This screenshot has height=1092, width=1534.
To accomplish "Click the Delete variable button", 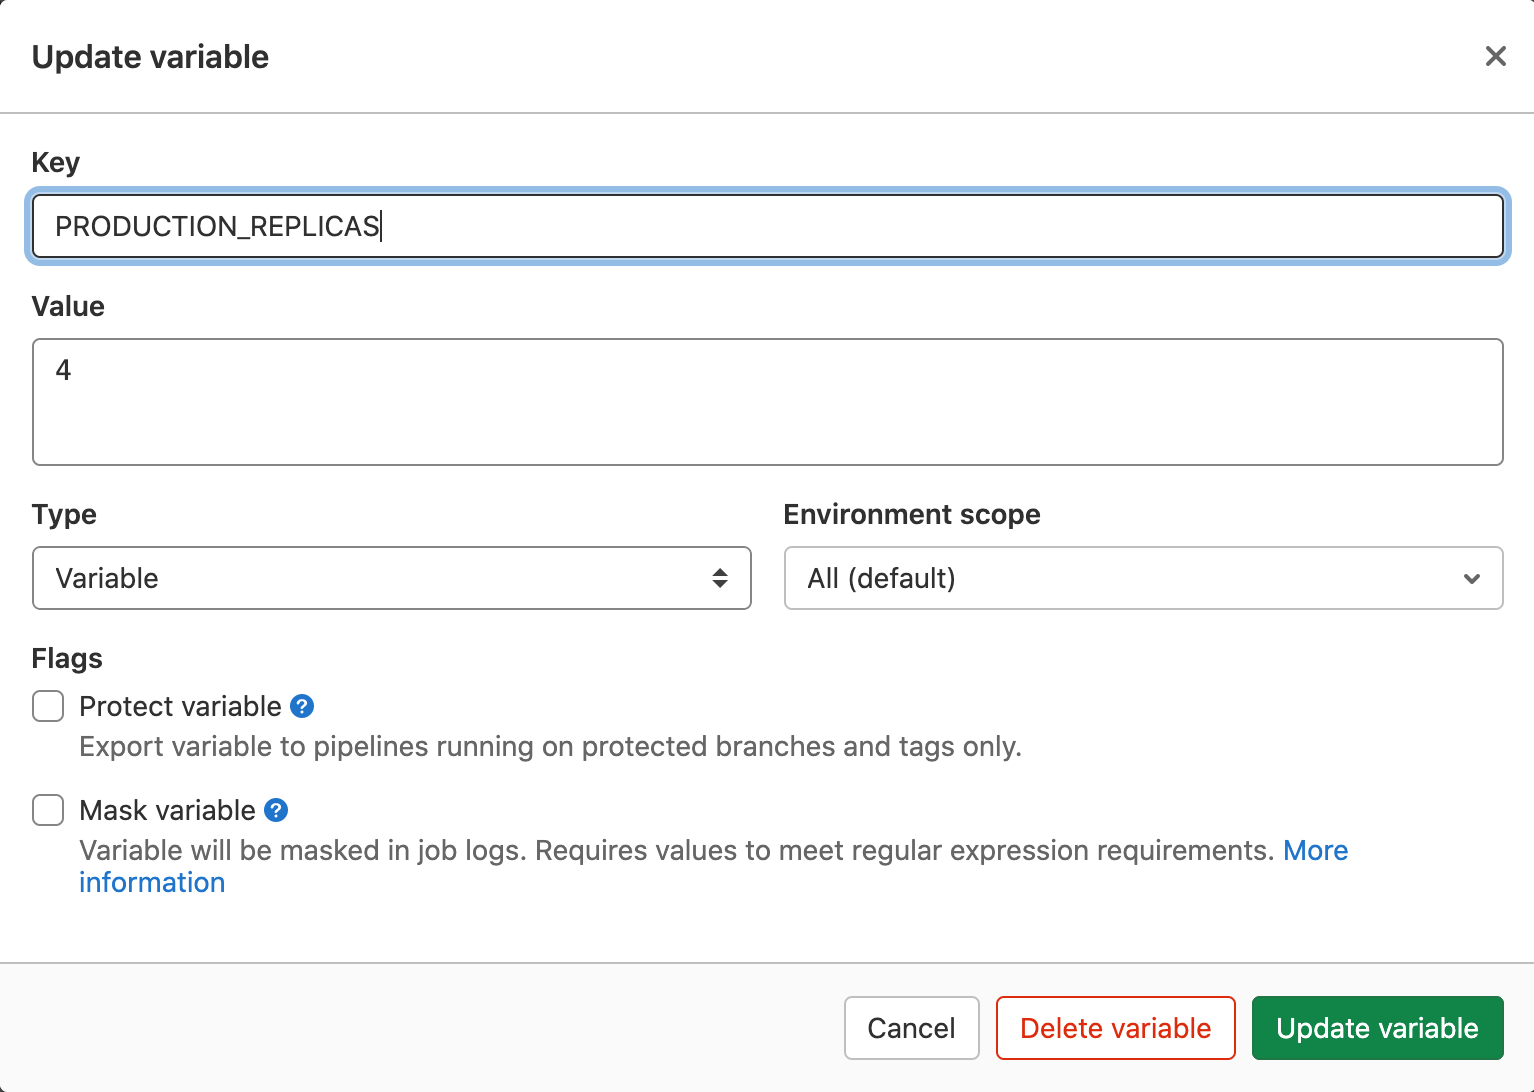I will 1115,1028.
